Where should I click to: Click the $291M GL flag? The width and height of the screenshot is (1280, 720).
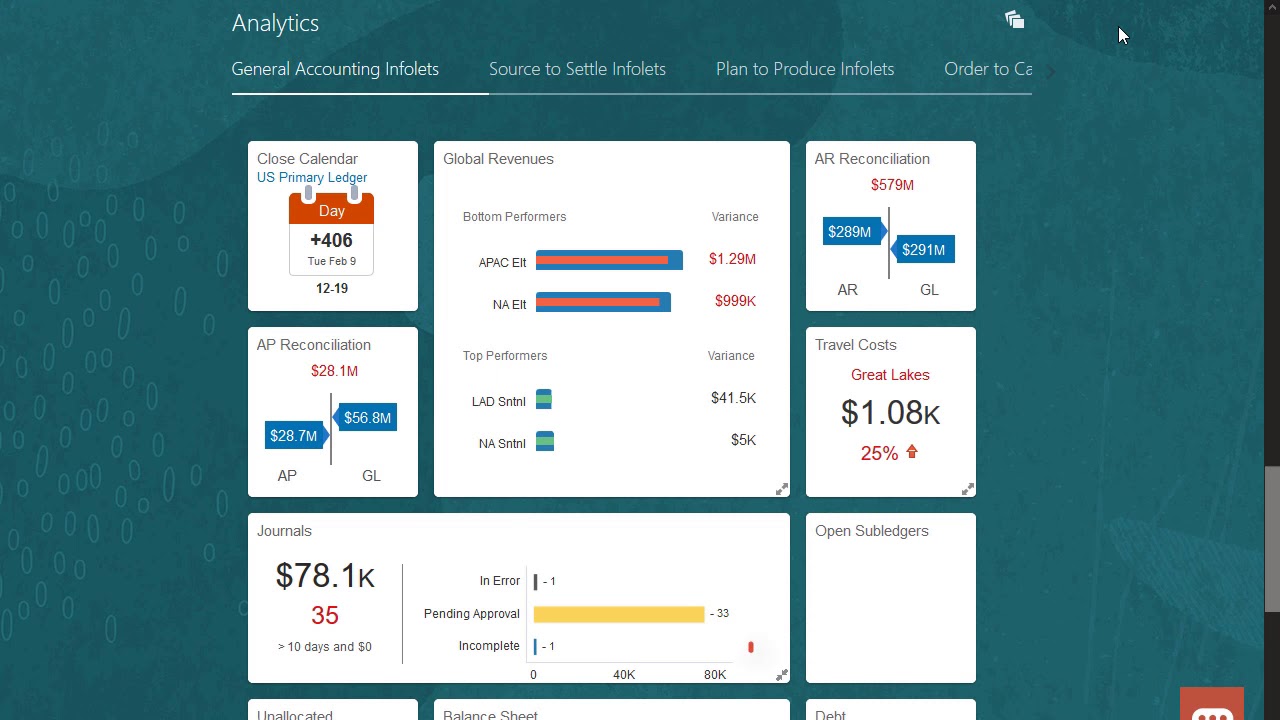click(923, 250)
